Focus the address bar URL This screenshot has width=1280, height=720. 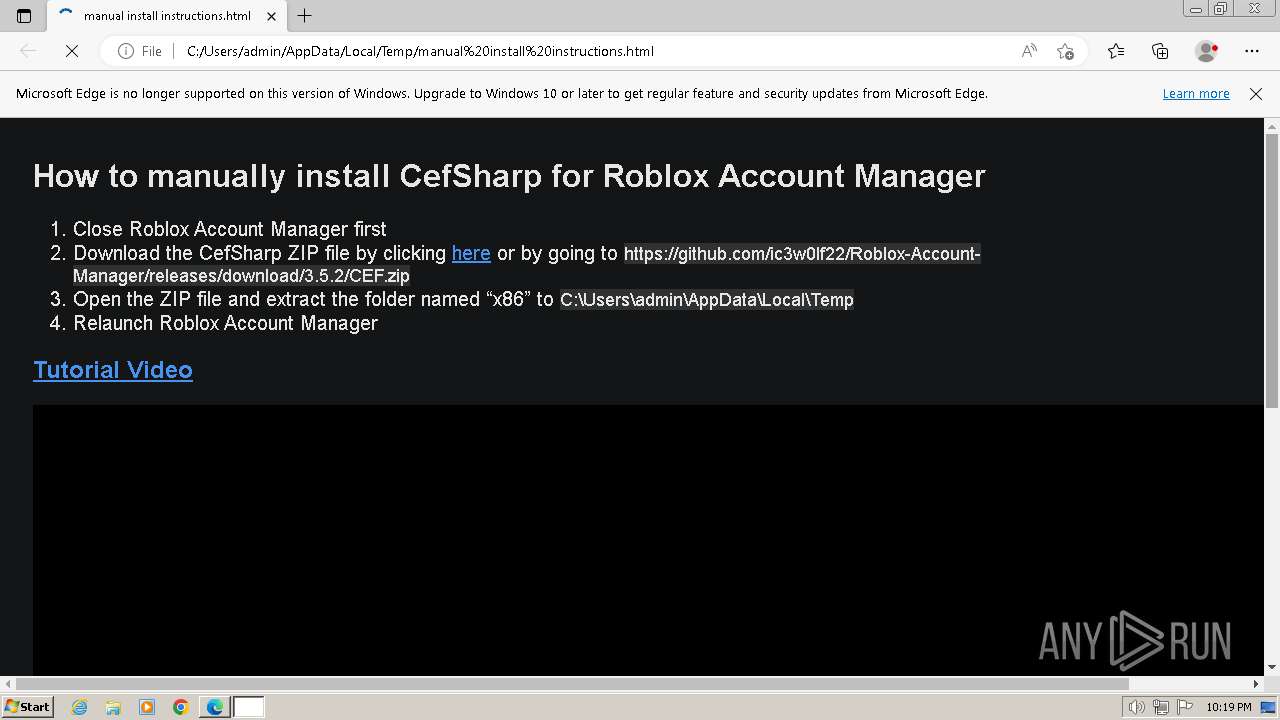coord(420,51)
